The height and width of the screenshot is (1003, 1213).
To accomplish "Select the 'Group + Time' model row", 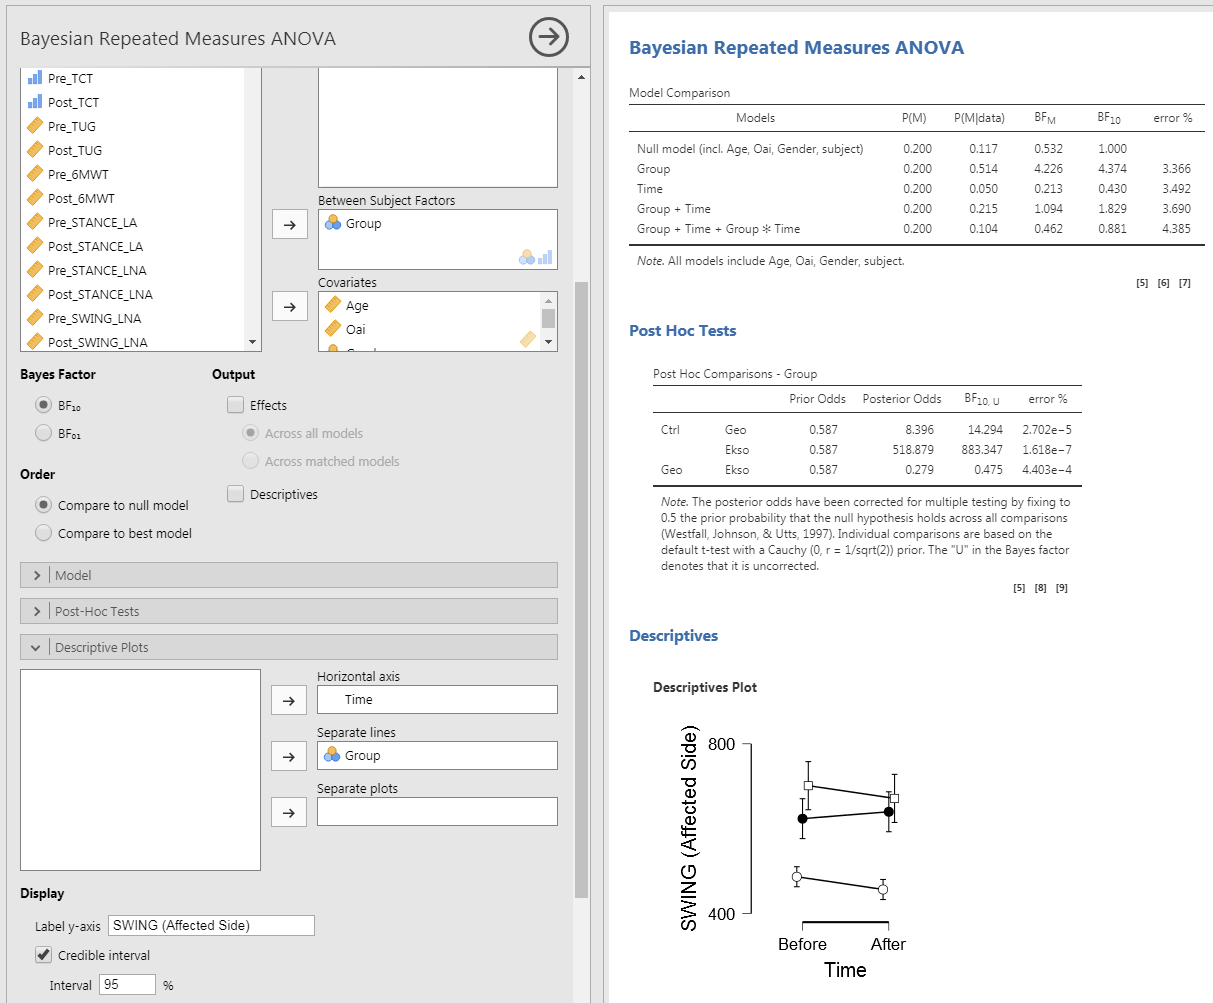I will 916,209.
